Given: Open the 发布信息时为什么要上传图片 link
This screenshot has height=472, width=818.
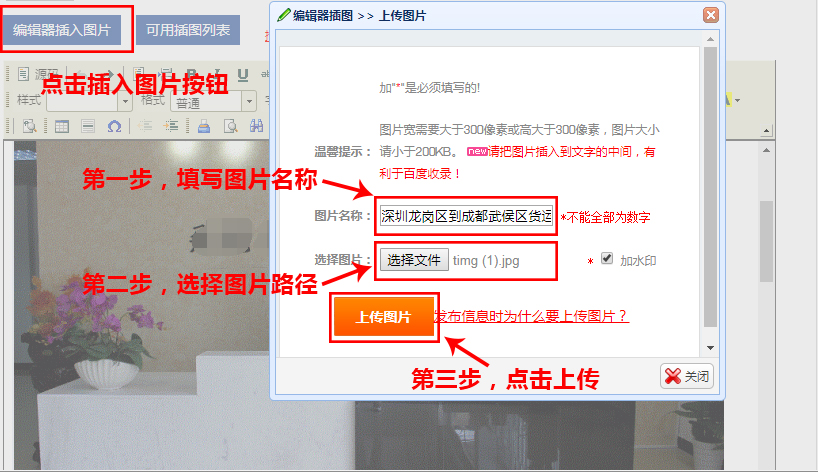Looking at the screenshot, I should (x=532, y=316).
